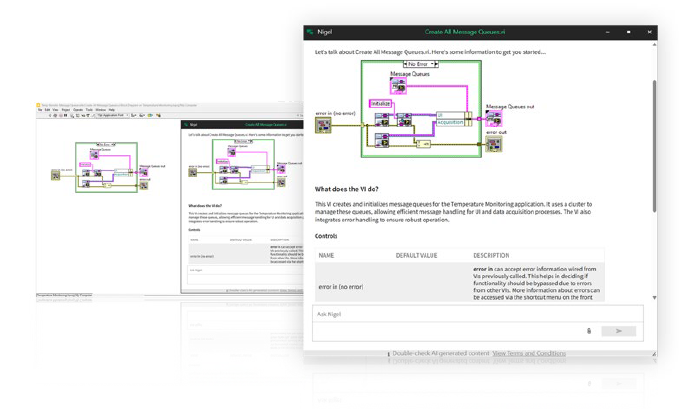The image size is (700, 409).
Task: Click next-case arrow right of No Error in Nigel diagram
Action: pyautogui.click(x=436, y=64)
